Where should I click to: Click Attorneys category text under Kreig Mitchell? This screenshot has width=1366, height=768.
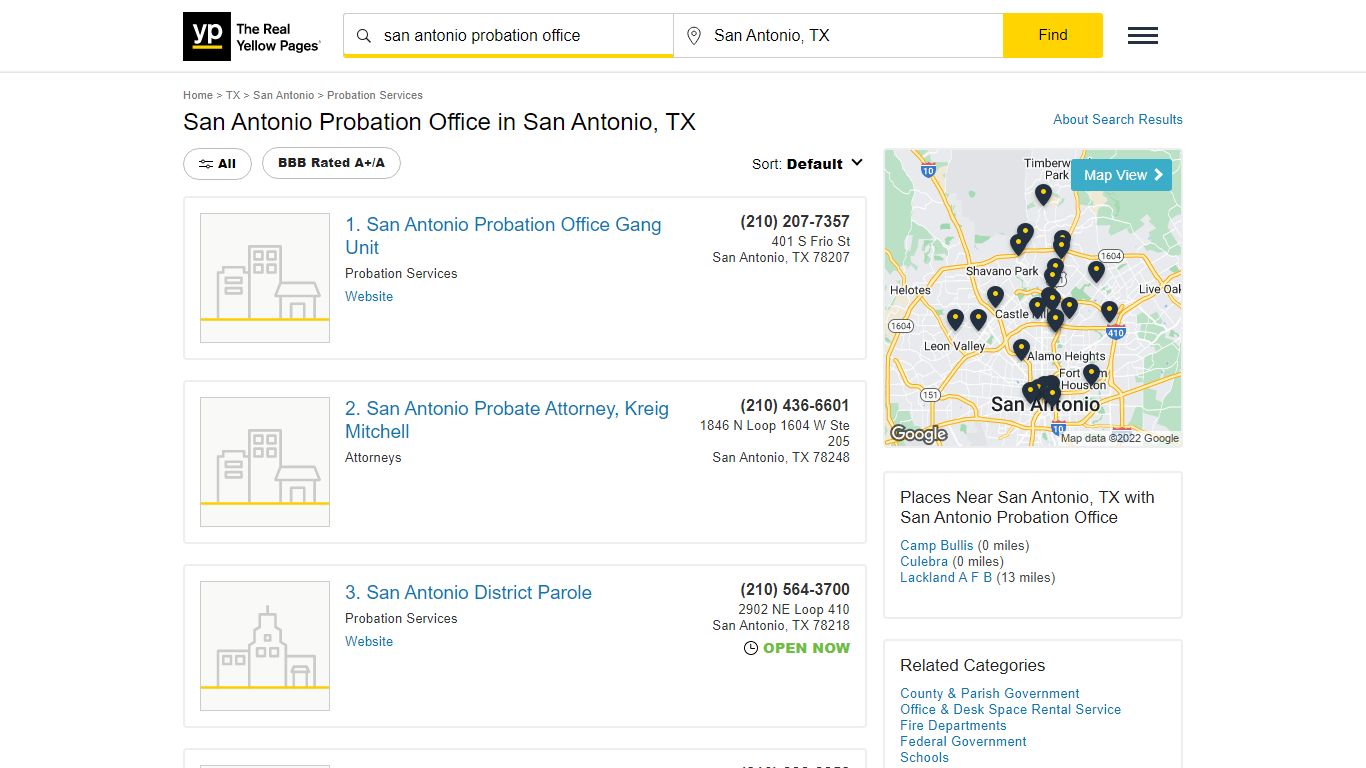point(373,457)
